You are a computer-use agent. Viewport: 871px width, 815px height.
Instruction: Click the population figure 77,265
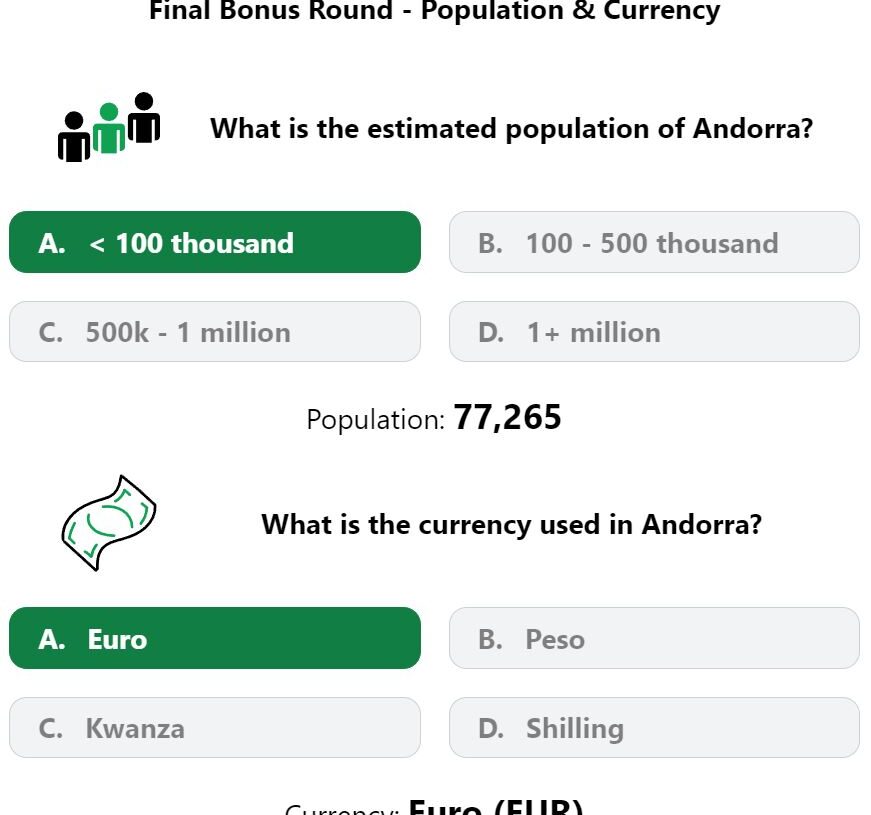(507, 417)
